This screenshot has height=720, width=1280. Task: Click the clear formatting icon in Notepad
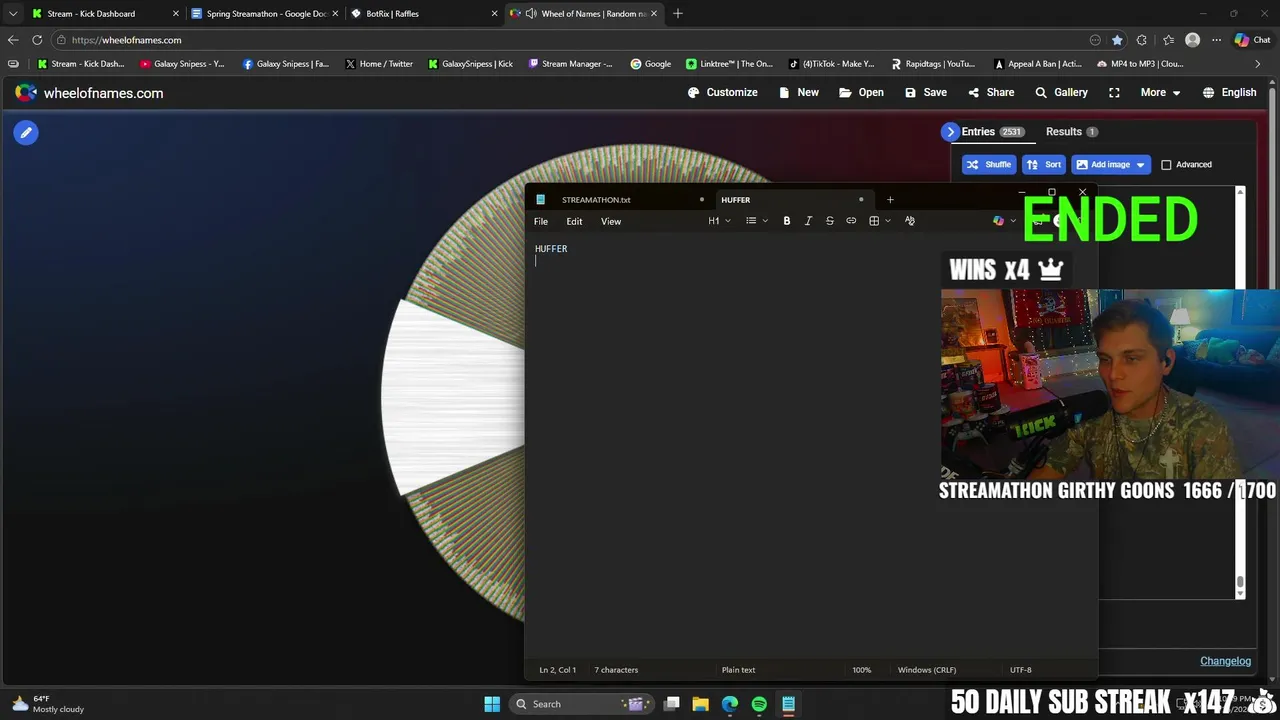(x=909, y=221)
